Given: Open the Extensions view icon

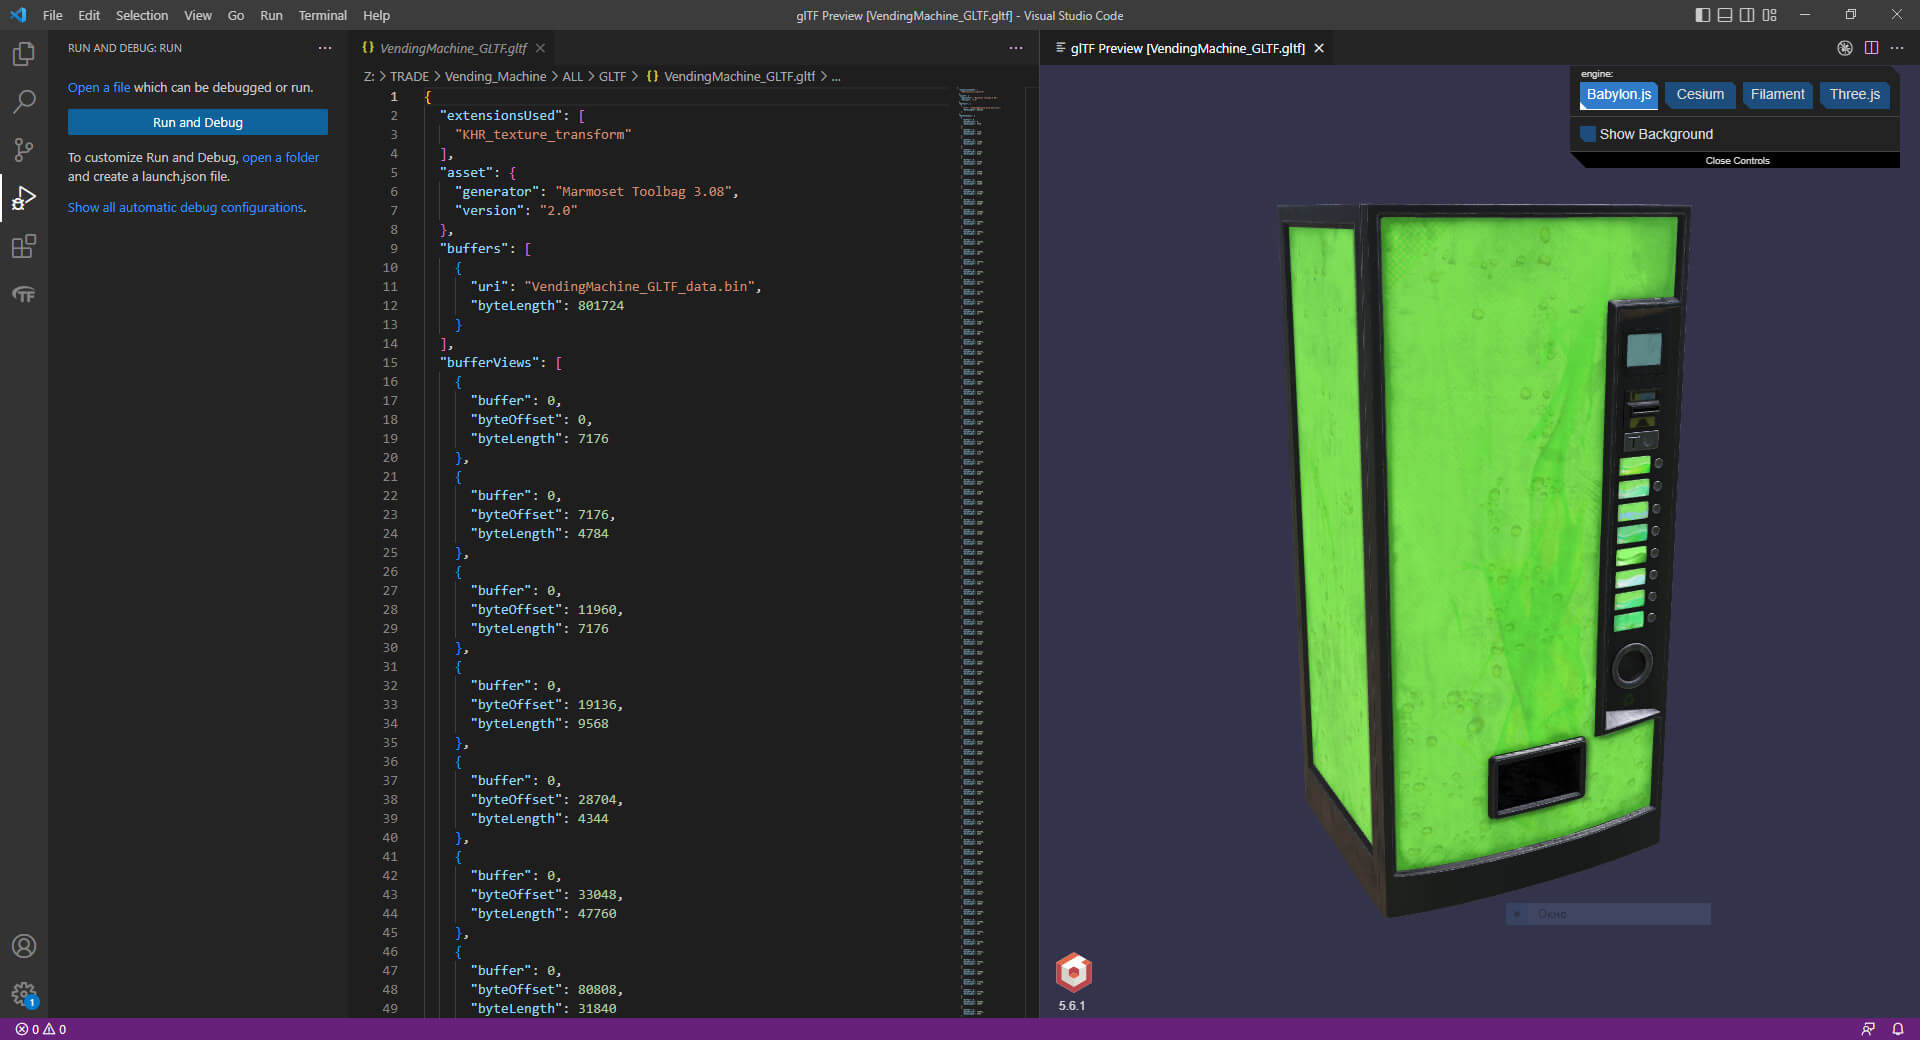Looking at the screenshot, I should (x=24, y=246).
